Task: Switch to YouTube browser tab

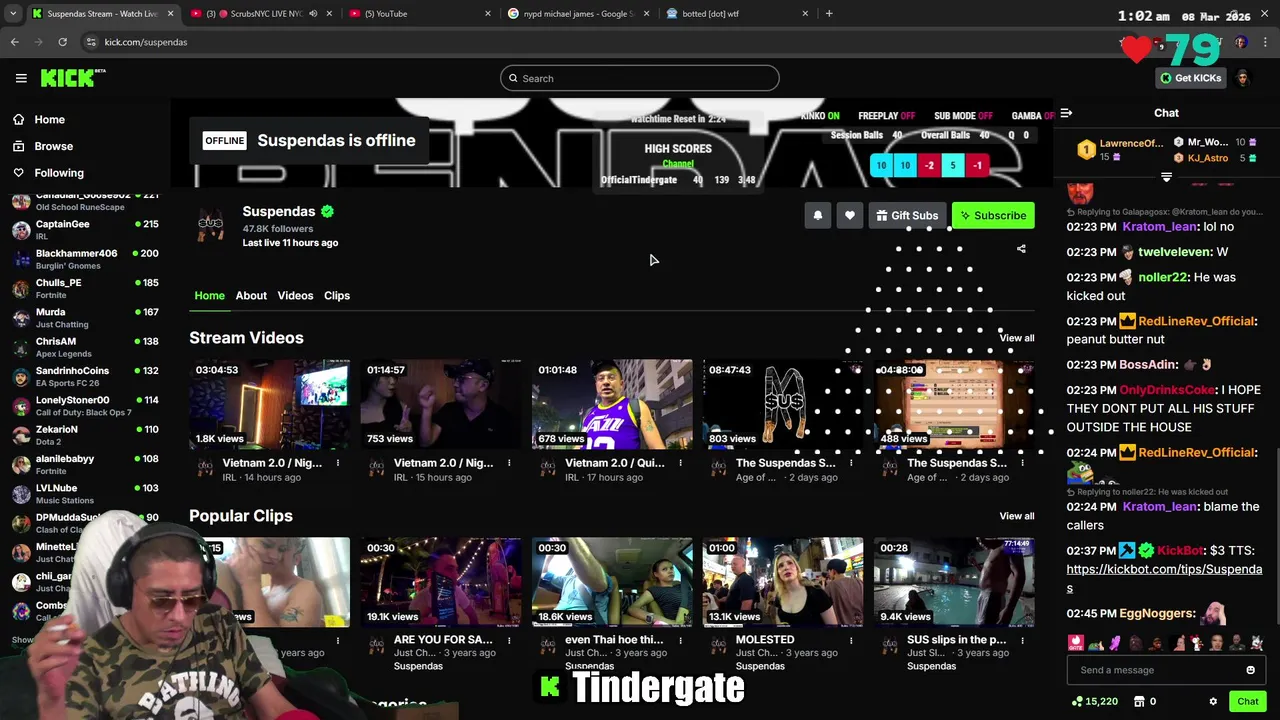Action: click(420, 14)
